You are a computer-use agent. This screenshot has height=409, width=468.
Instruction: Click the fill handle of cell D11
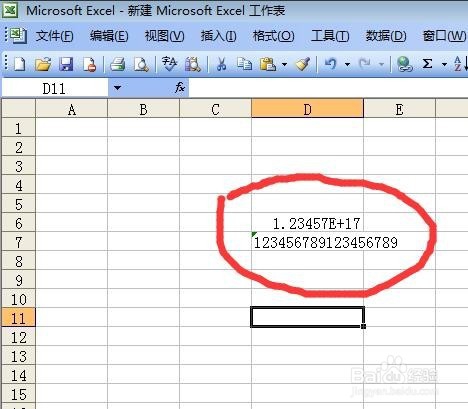(x=363, y=326)
